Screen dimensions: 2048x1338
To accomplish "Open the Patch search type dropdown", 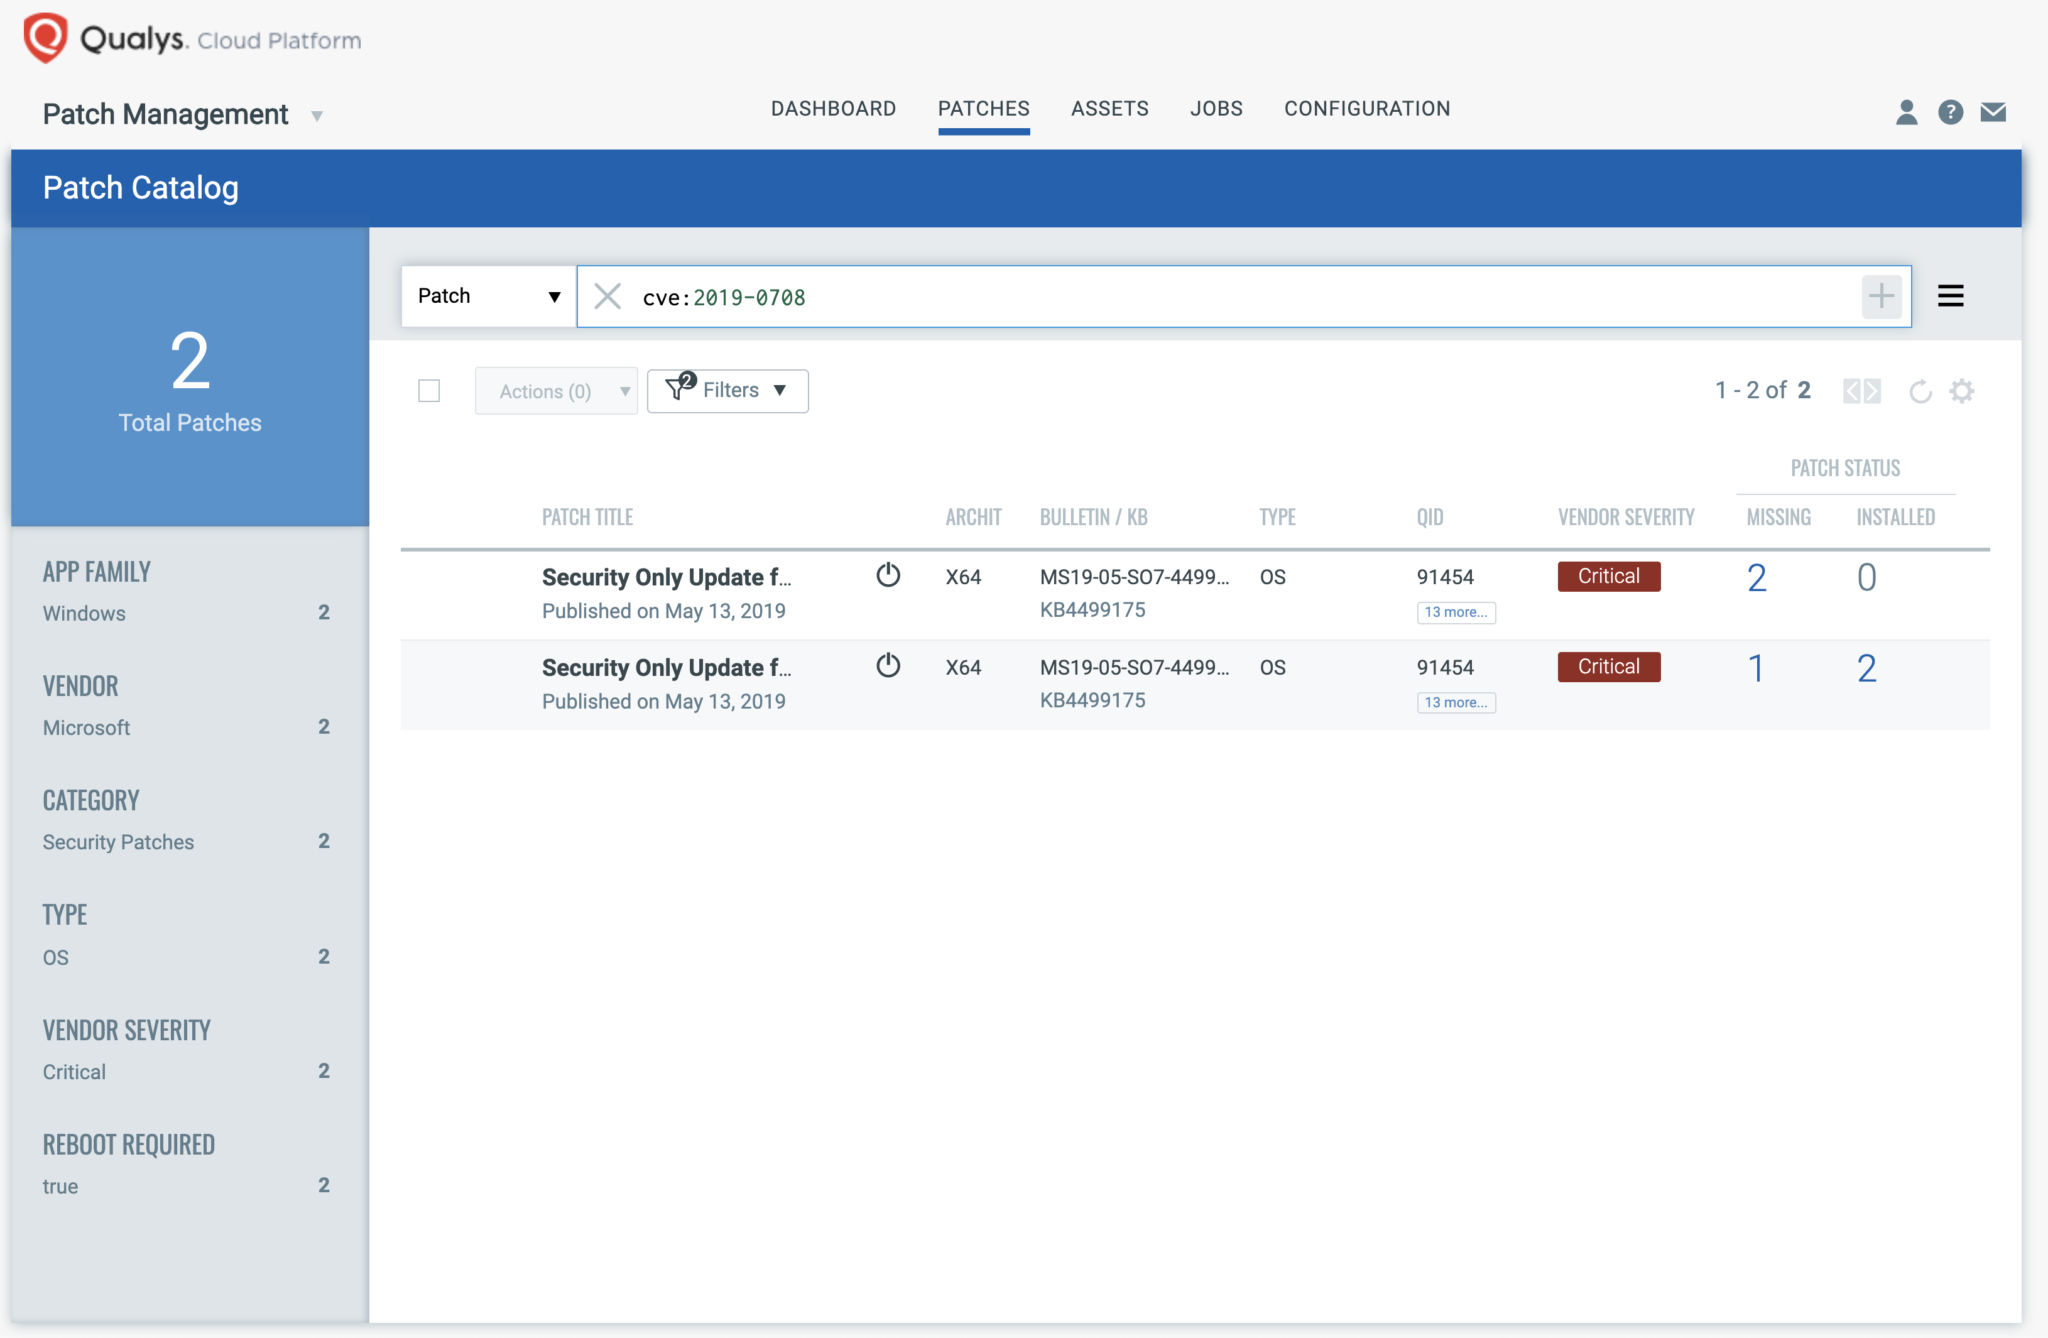I will coord(487,295).
